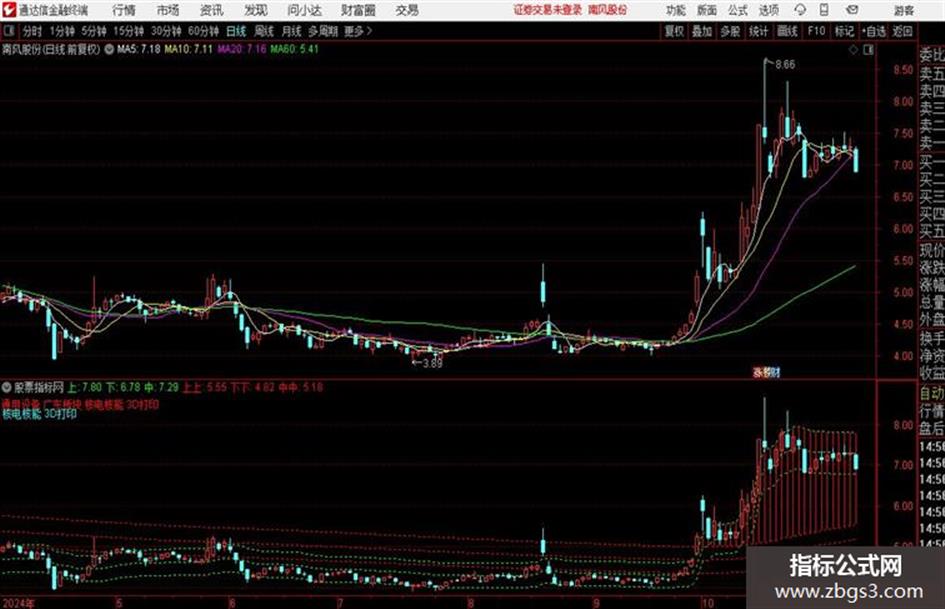This screenshot has width=945, height=609.
Task: Expand the 更多 periods list
Action: 358,31
